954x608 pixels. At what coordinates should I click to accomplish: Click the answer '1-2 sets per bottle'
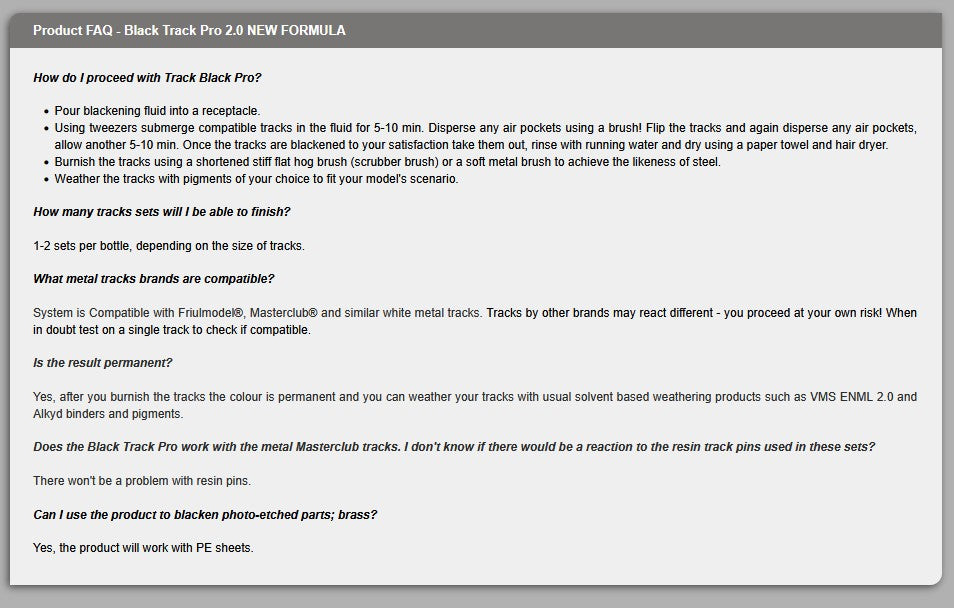169,246
